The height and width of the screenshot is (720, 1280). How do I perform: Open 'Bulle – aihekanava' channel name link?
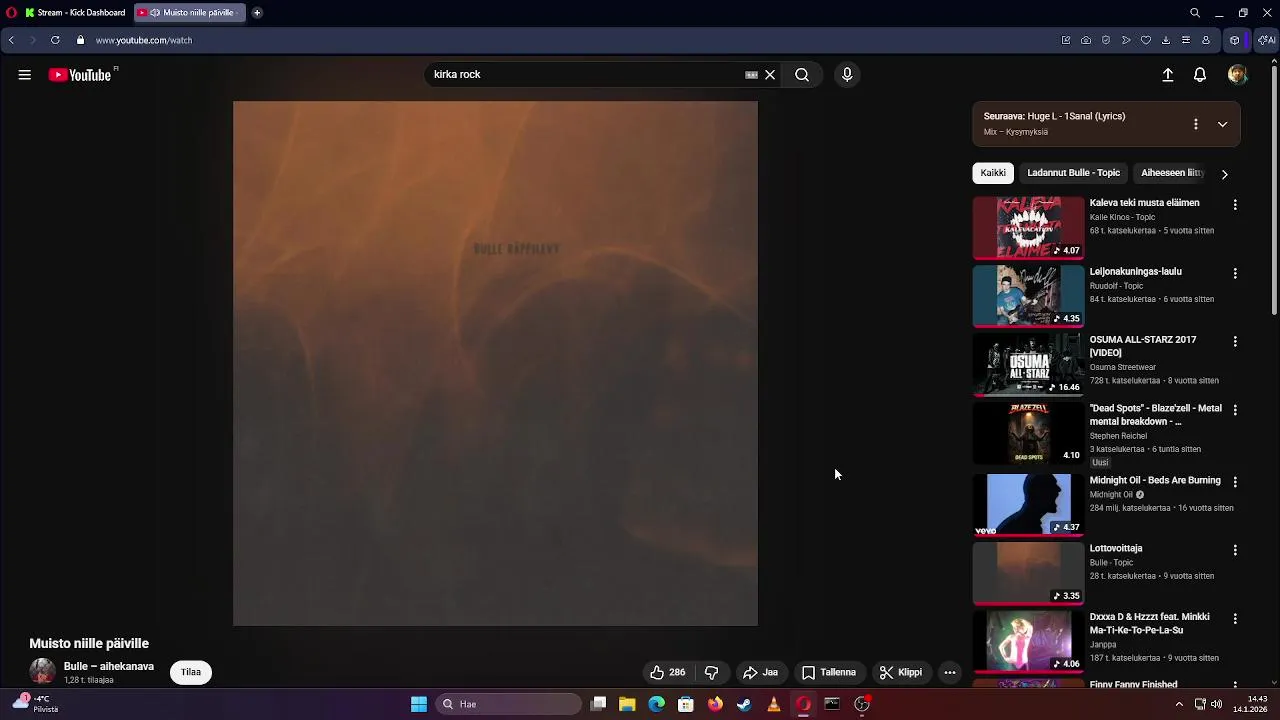pyautogui.click(x=109, y=666)
